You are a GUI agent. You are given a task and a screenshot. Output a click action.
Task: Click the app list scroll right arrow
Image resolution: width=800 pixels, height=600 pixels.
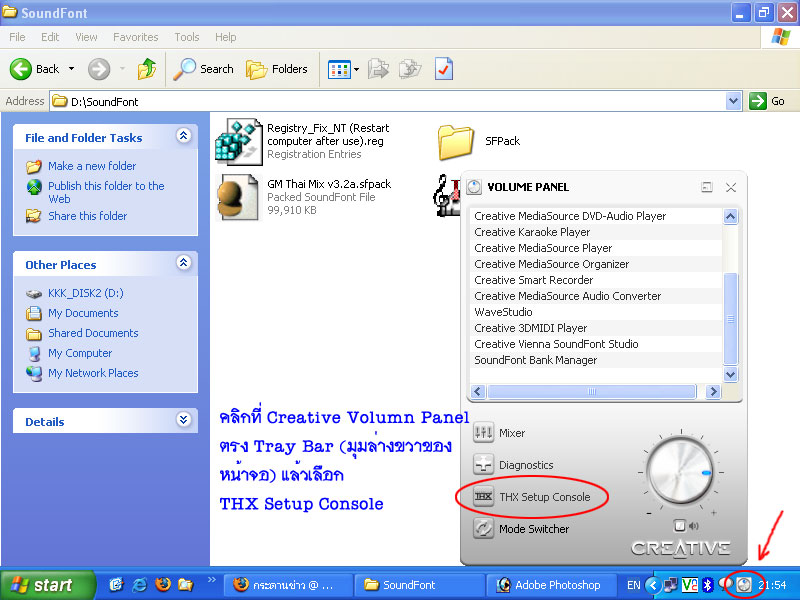coord(713,392)
